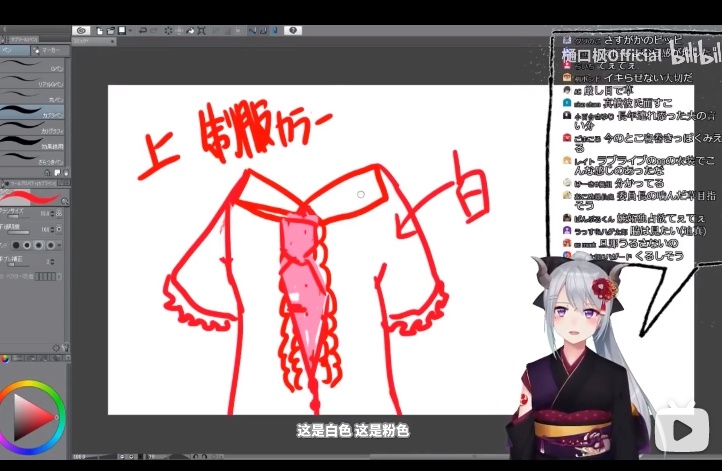
Task: Open more color palette tabs dropdown
Action: point(67,358)
